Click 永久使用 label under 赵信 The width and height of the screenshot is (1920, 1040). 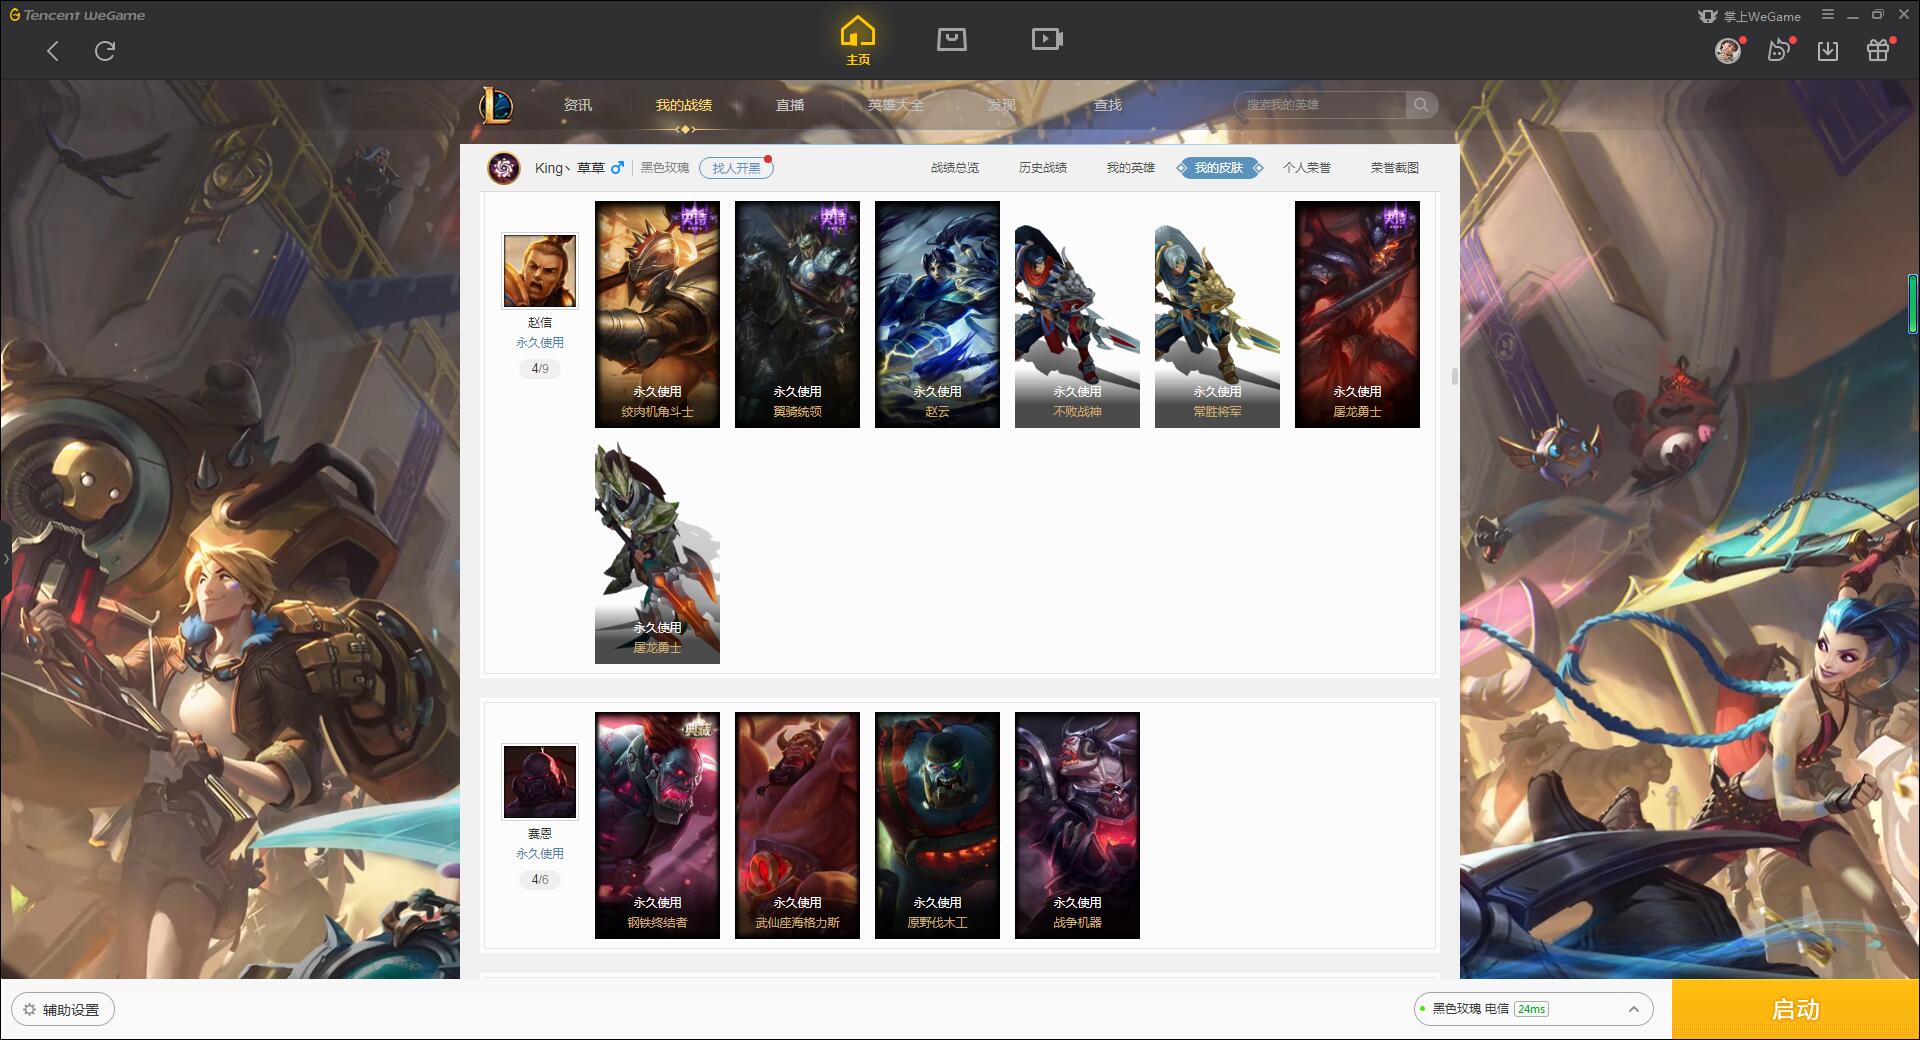coord(540,343)
